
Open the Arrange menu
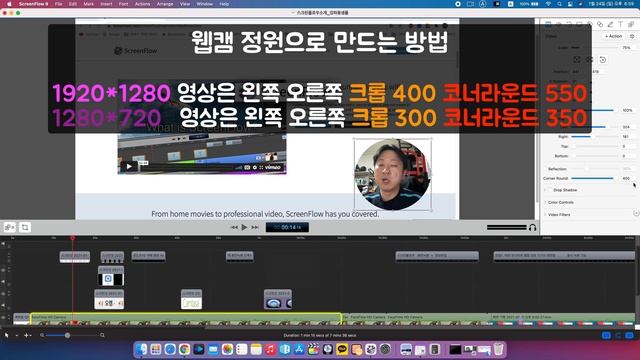(x=165, y=4)
